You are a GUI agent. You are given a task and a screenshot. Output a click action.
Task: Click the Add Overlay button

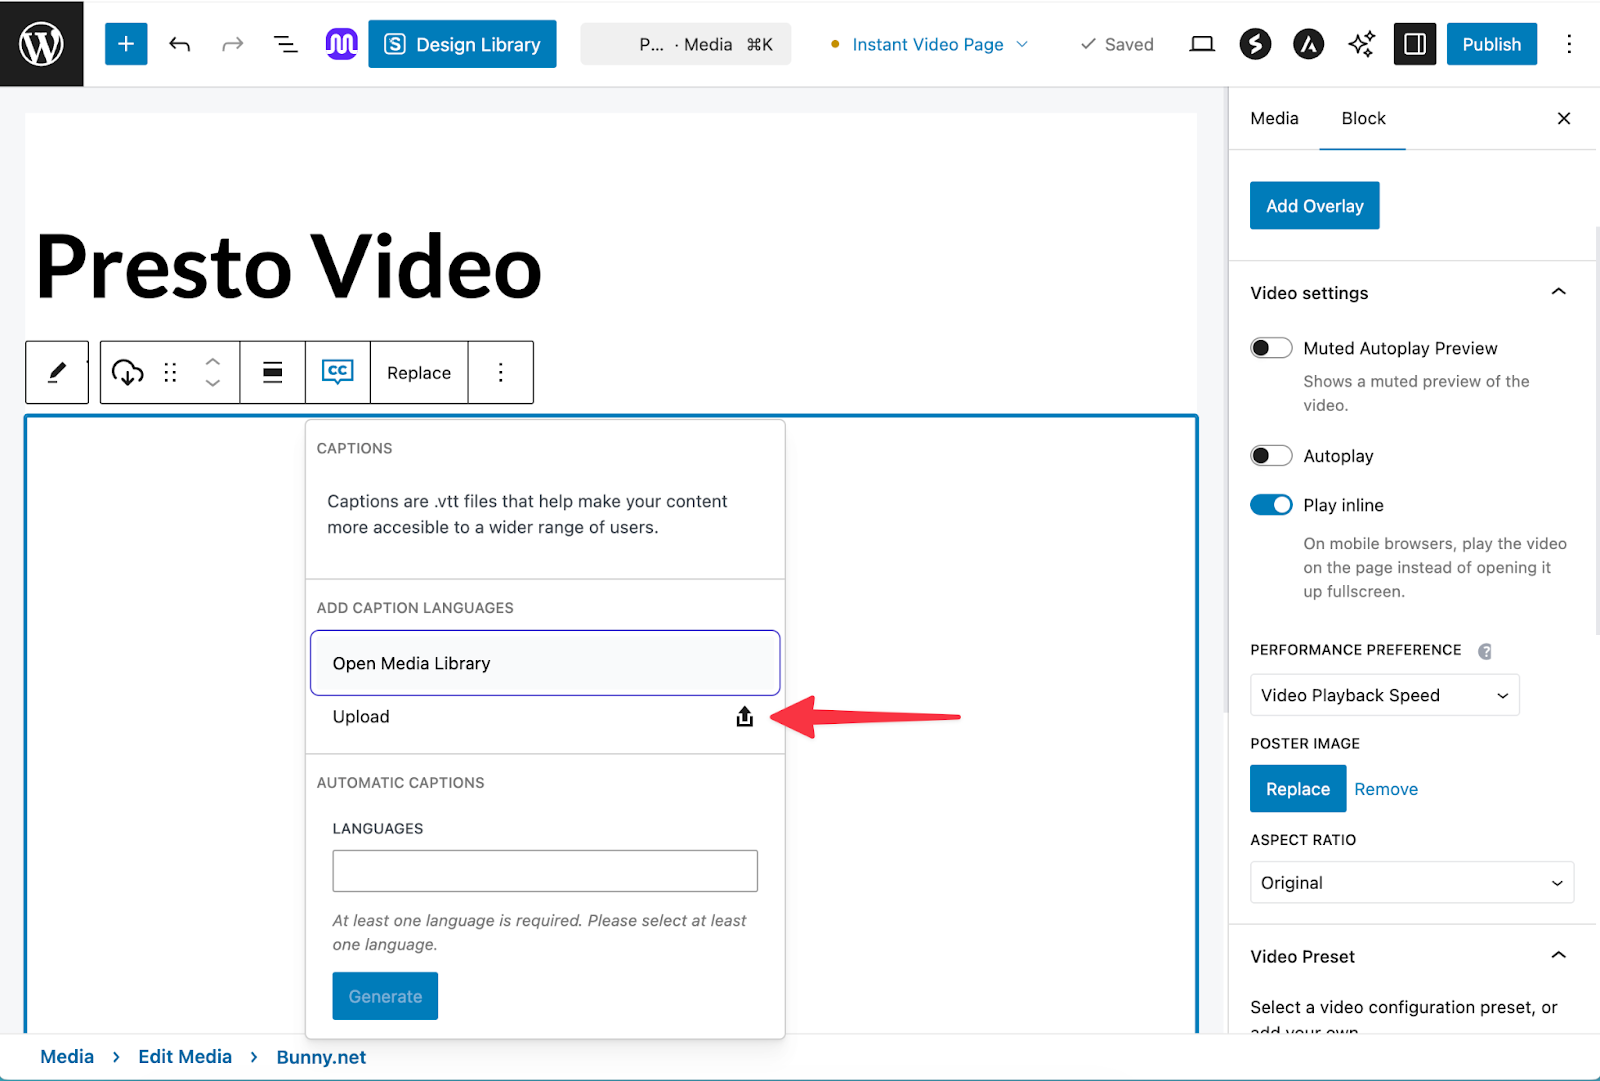click(1314, 205)
